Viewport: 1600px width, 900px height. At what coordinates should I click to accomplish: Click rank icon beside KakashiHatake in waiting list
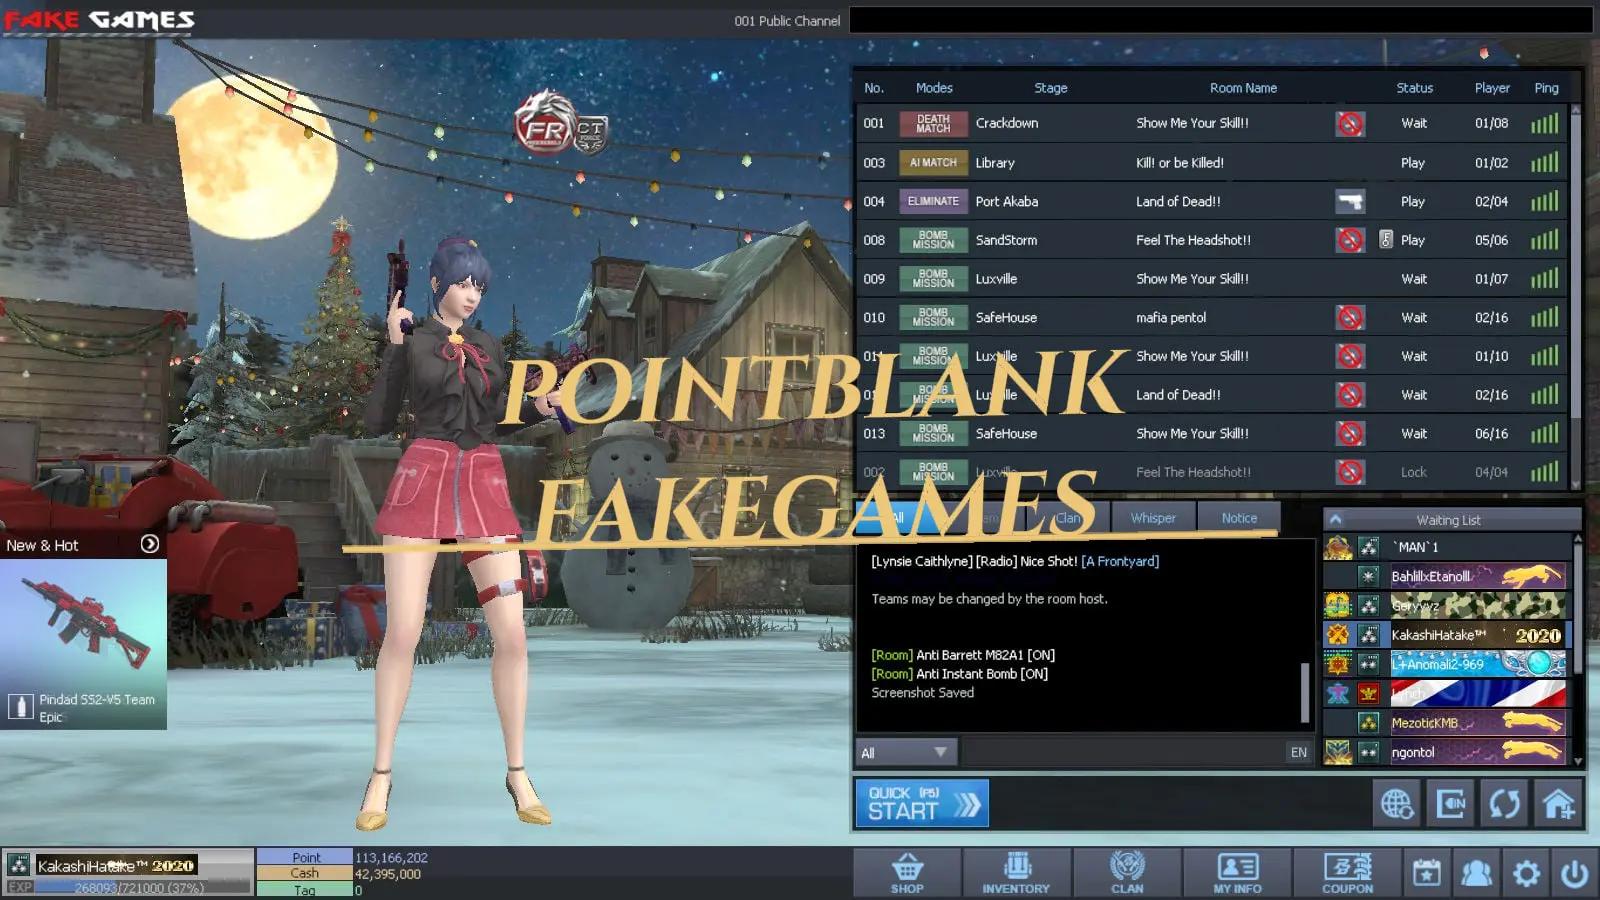click(x=1369, y=635)
